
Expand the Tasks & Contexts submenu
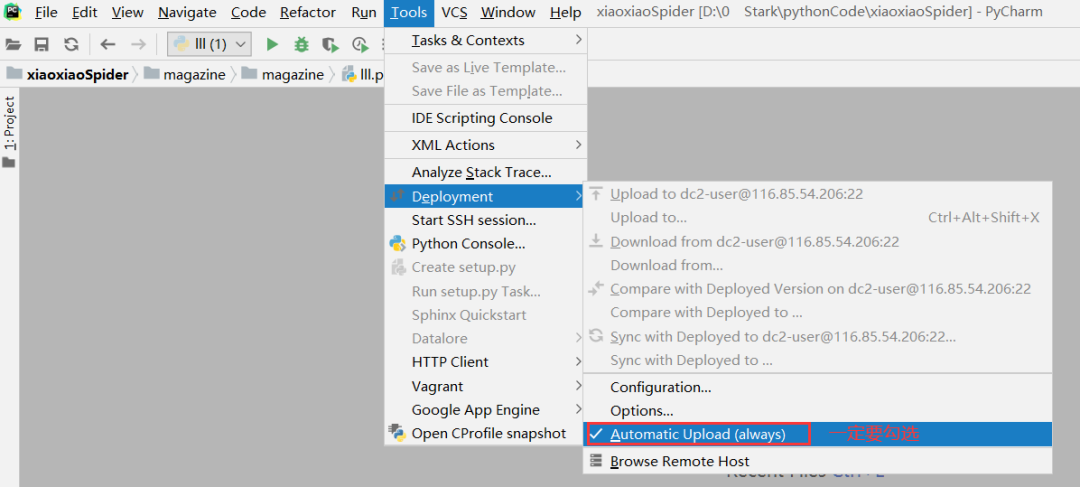486,40
